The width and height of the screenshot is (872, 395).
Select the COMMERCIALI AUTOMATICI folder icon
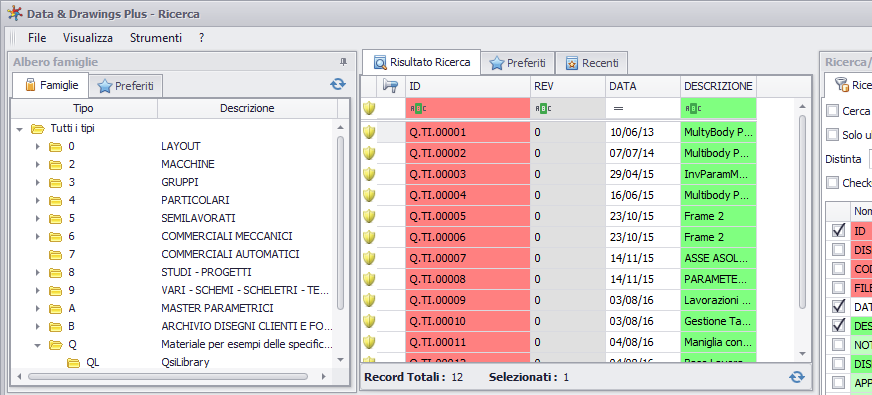(55, 254)
